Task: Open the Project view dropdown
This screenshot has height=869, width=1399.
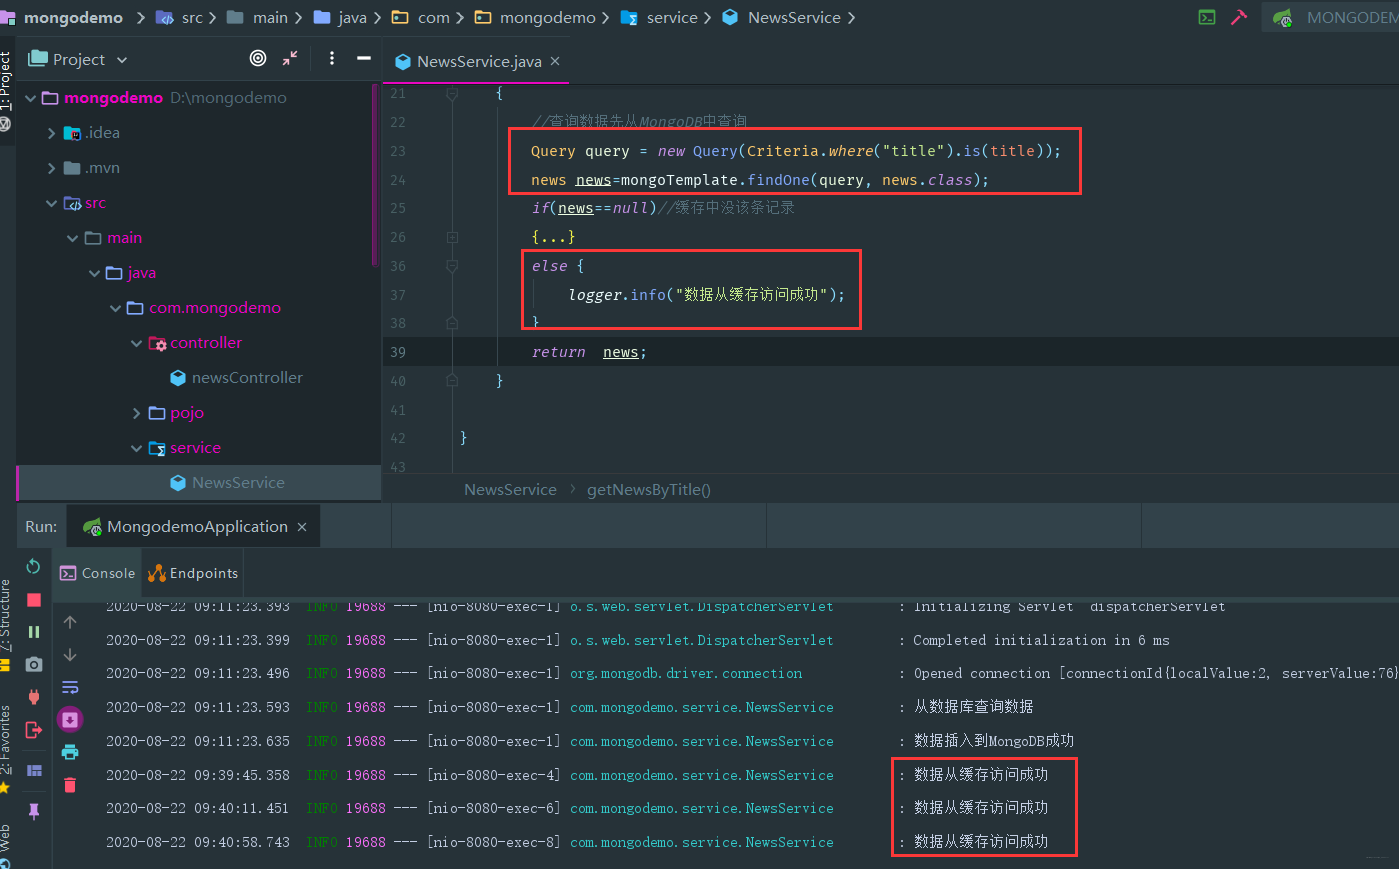Action: point(79,59)
